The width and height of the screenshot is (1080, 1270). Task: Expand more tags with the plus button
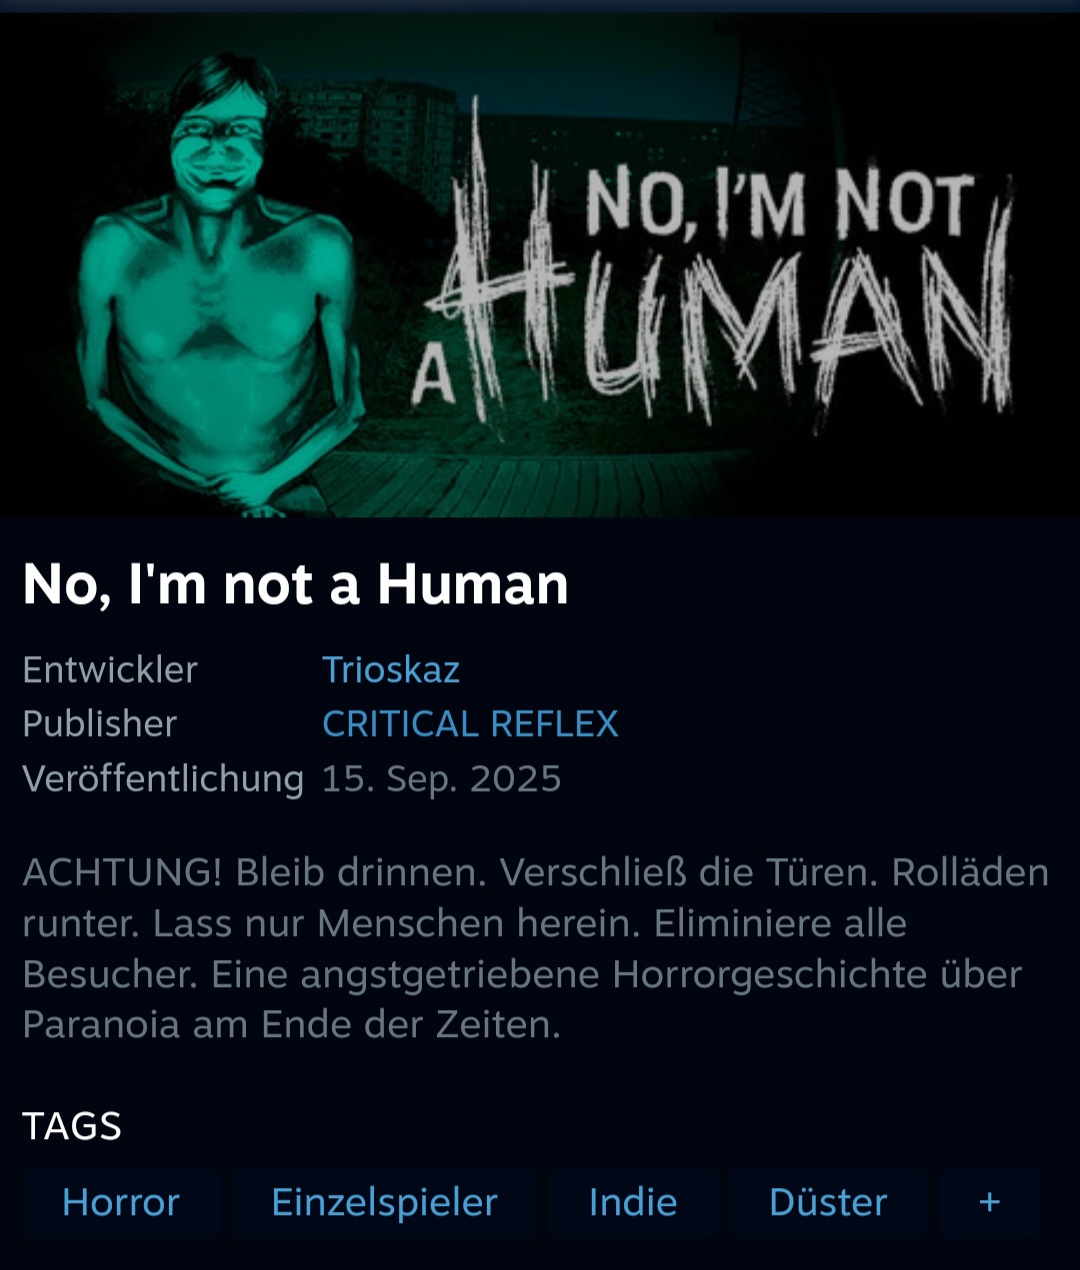click(989, 1202)
